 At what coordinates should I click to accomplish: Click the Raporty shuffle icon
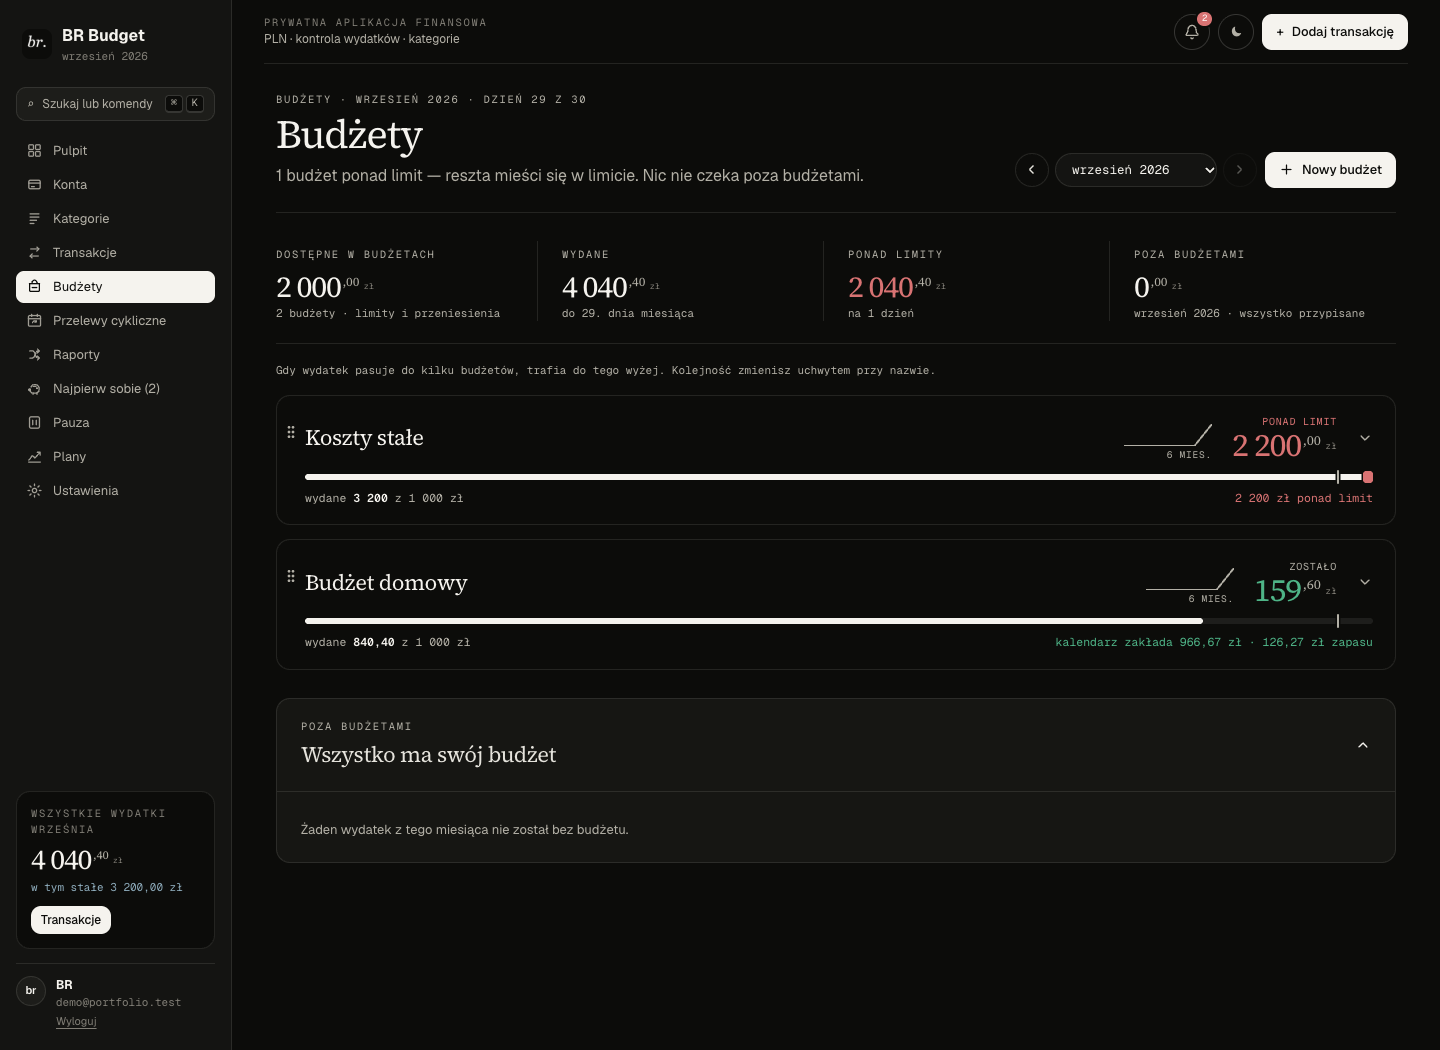(x=34, y=355)
